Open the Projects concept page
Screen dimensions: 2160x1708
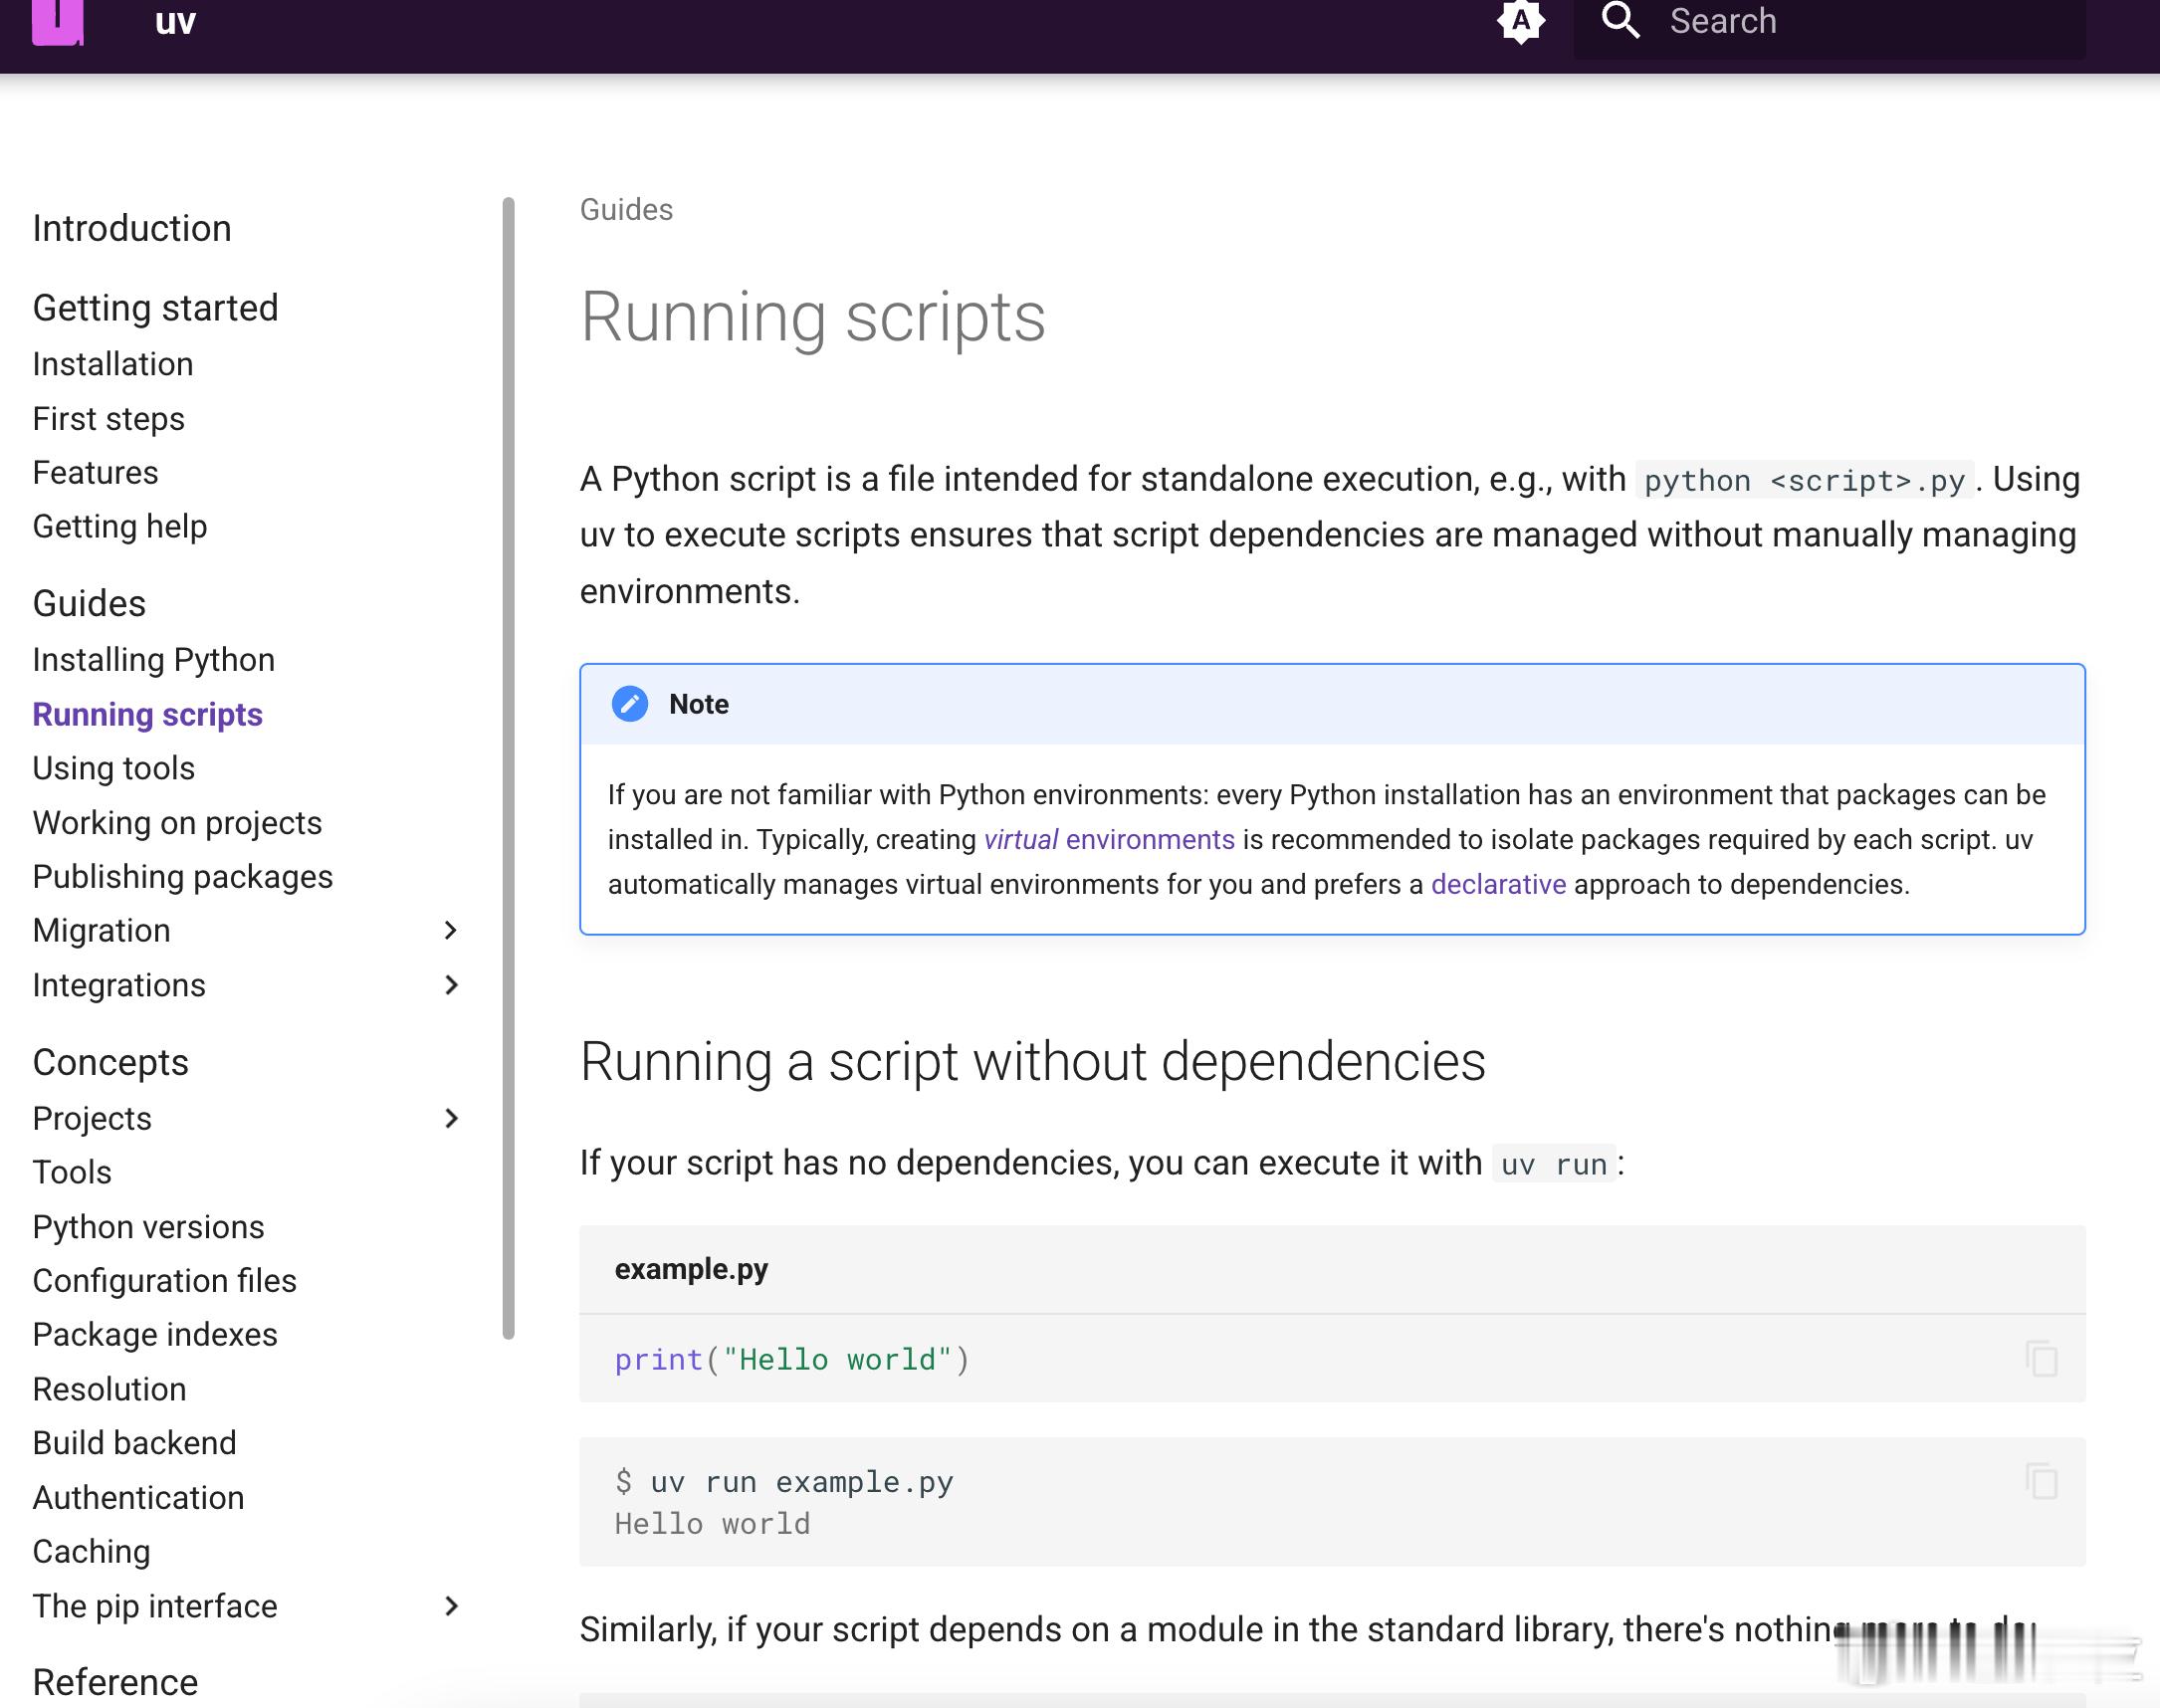(92, 1118)
